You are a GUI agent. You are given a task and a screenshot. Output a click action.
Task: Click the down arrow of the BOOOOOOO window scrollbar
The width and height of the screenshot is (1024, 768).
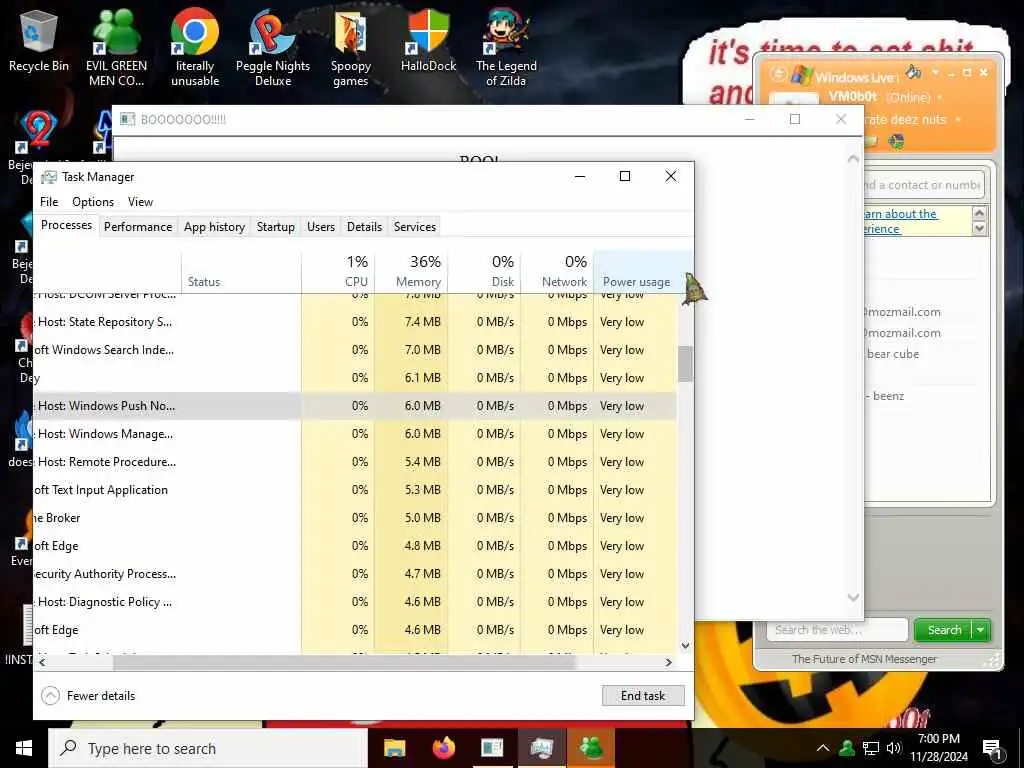coord(853,597)
